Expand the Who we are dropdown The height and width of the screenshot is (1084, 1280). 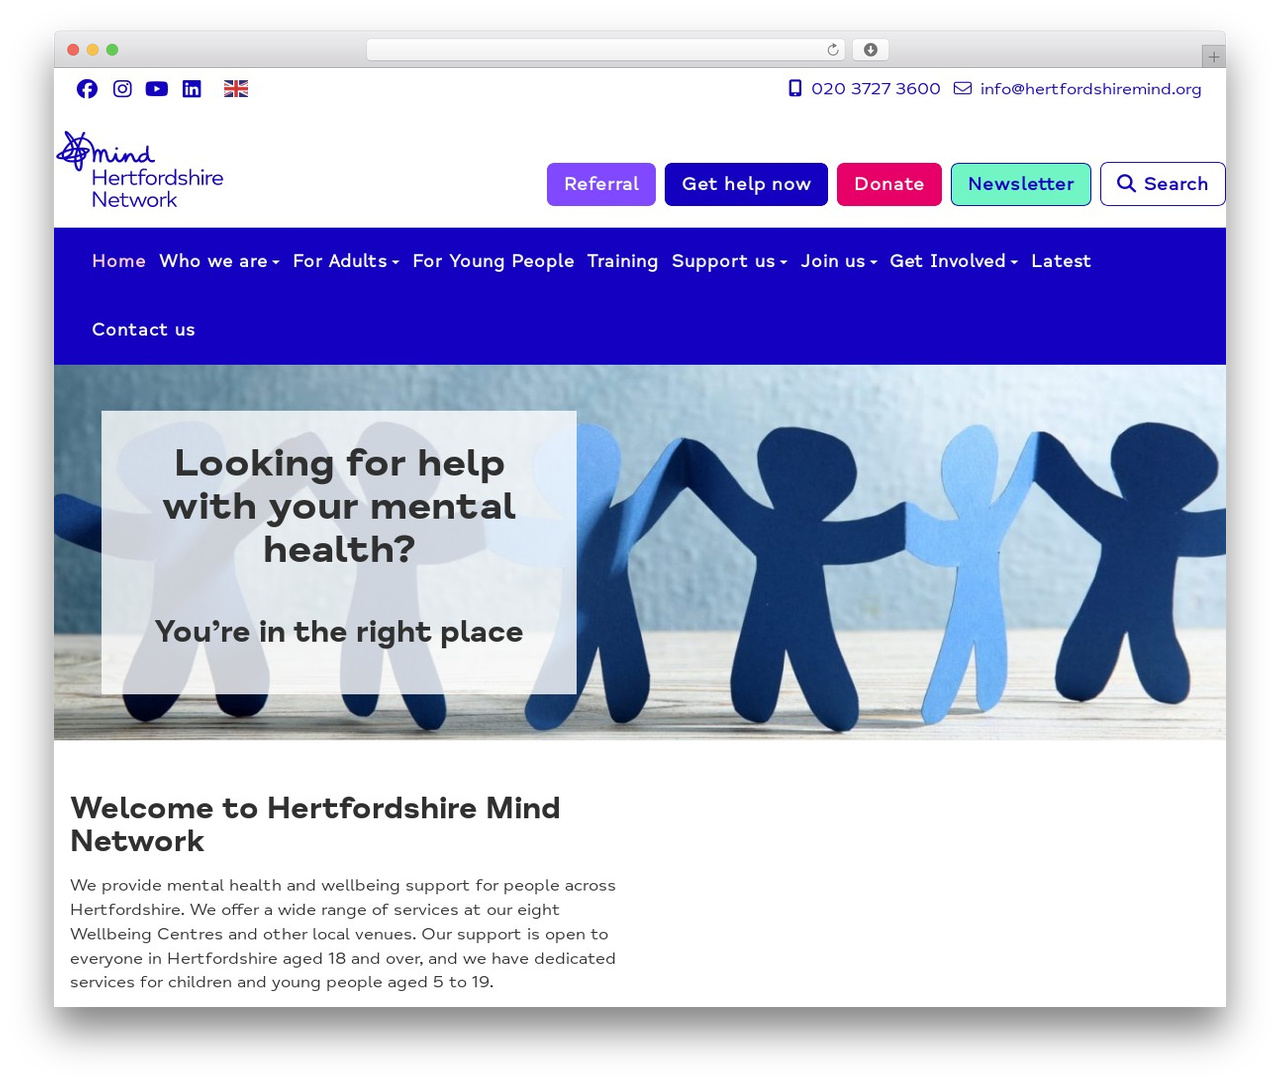(x=219, y=261)
